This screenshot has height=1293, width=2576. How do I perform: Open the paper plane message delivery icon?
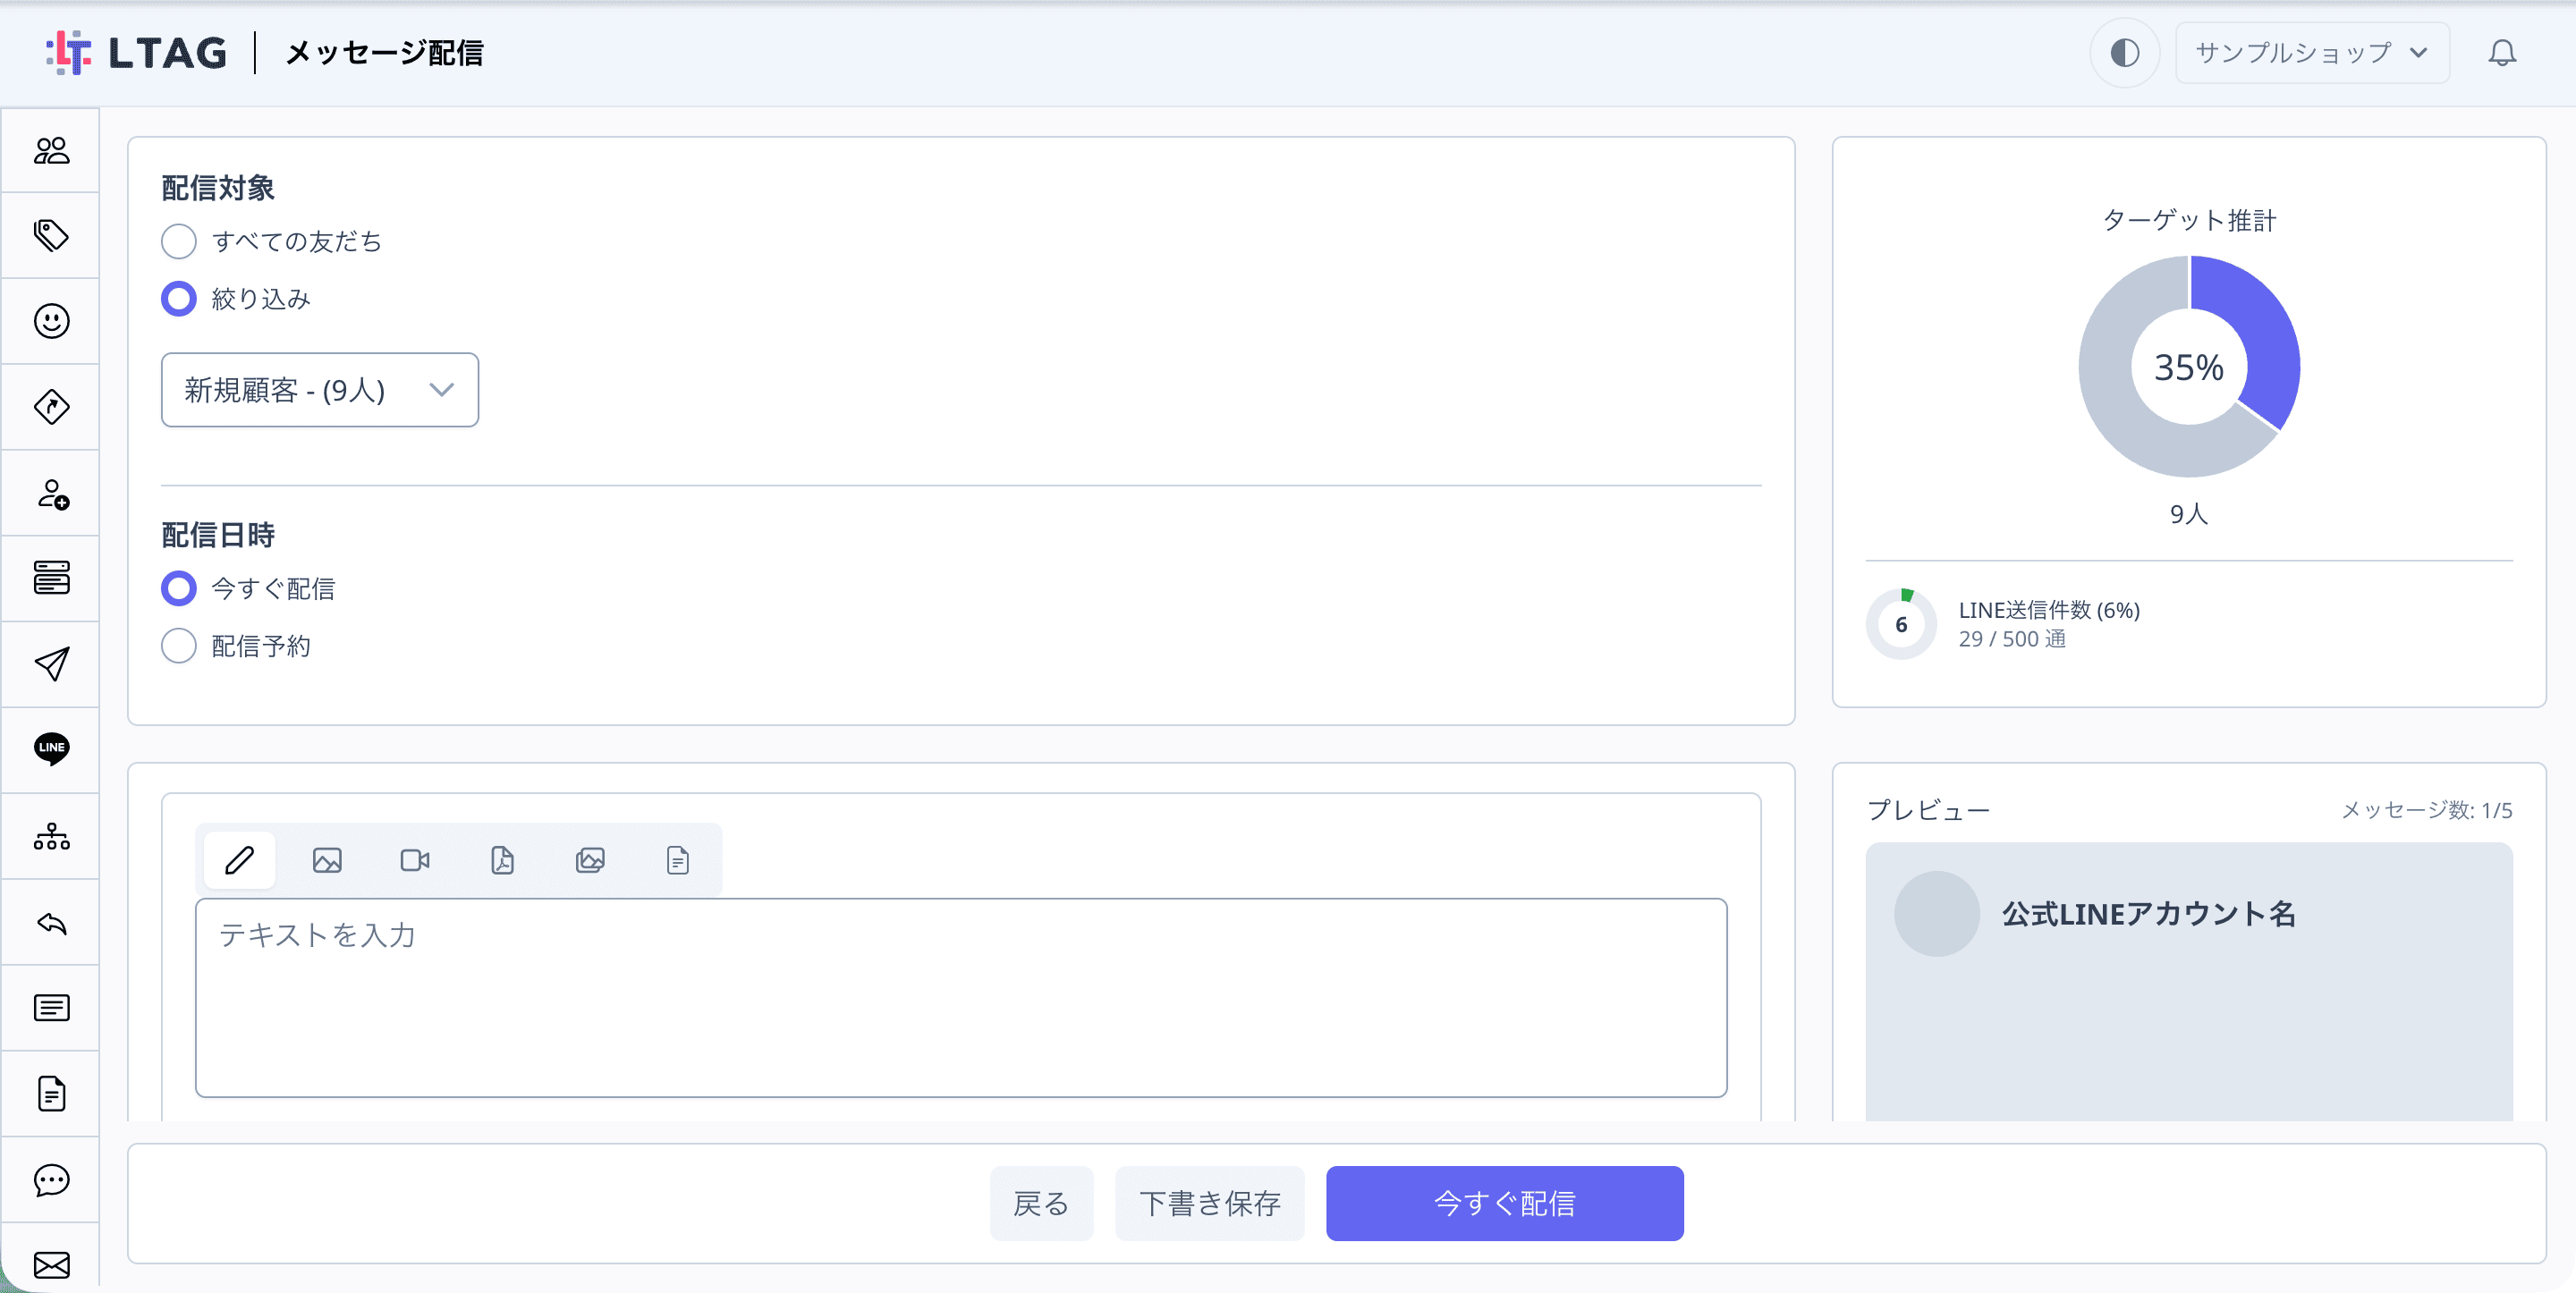51,664
